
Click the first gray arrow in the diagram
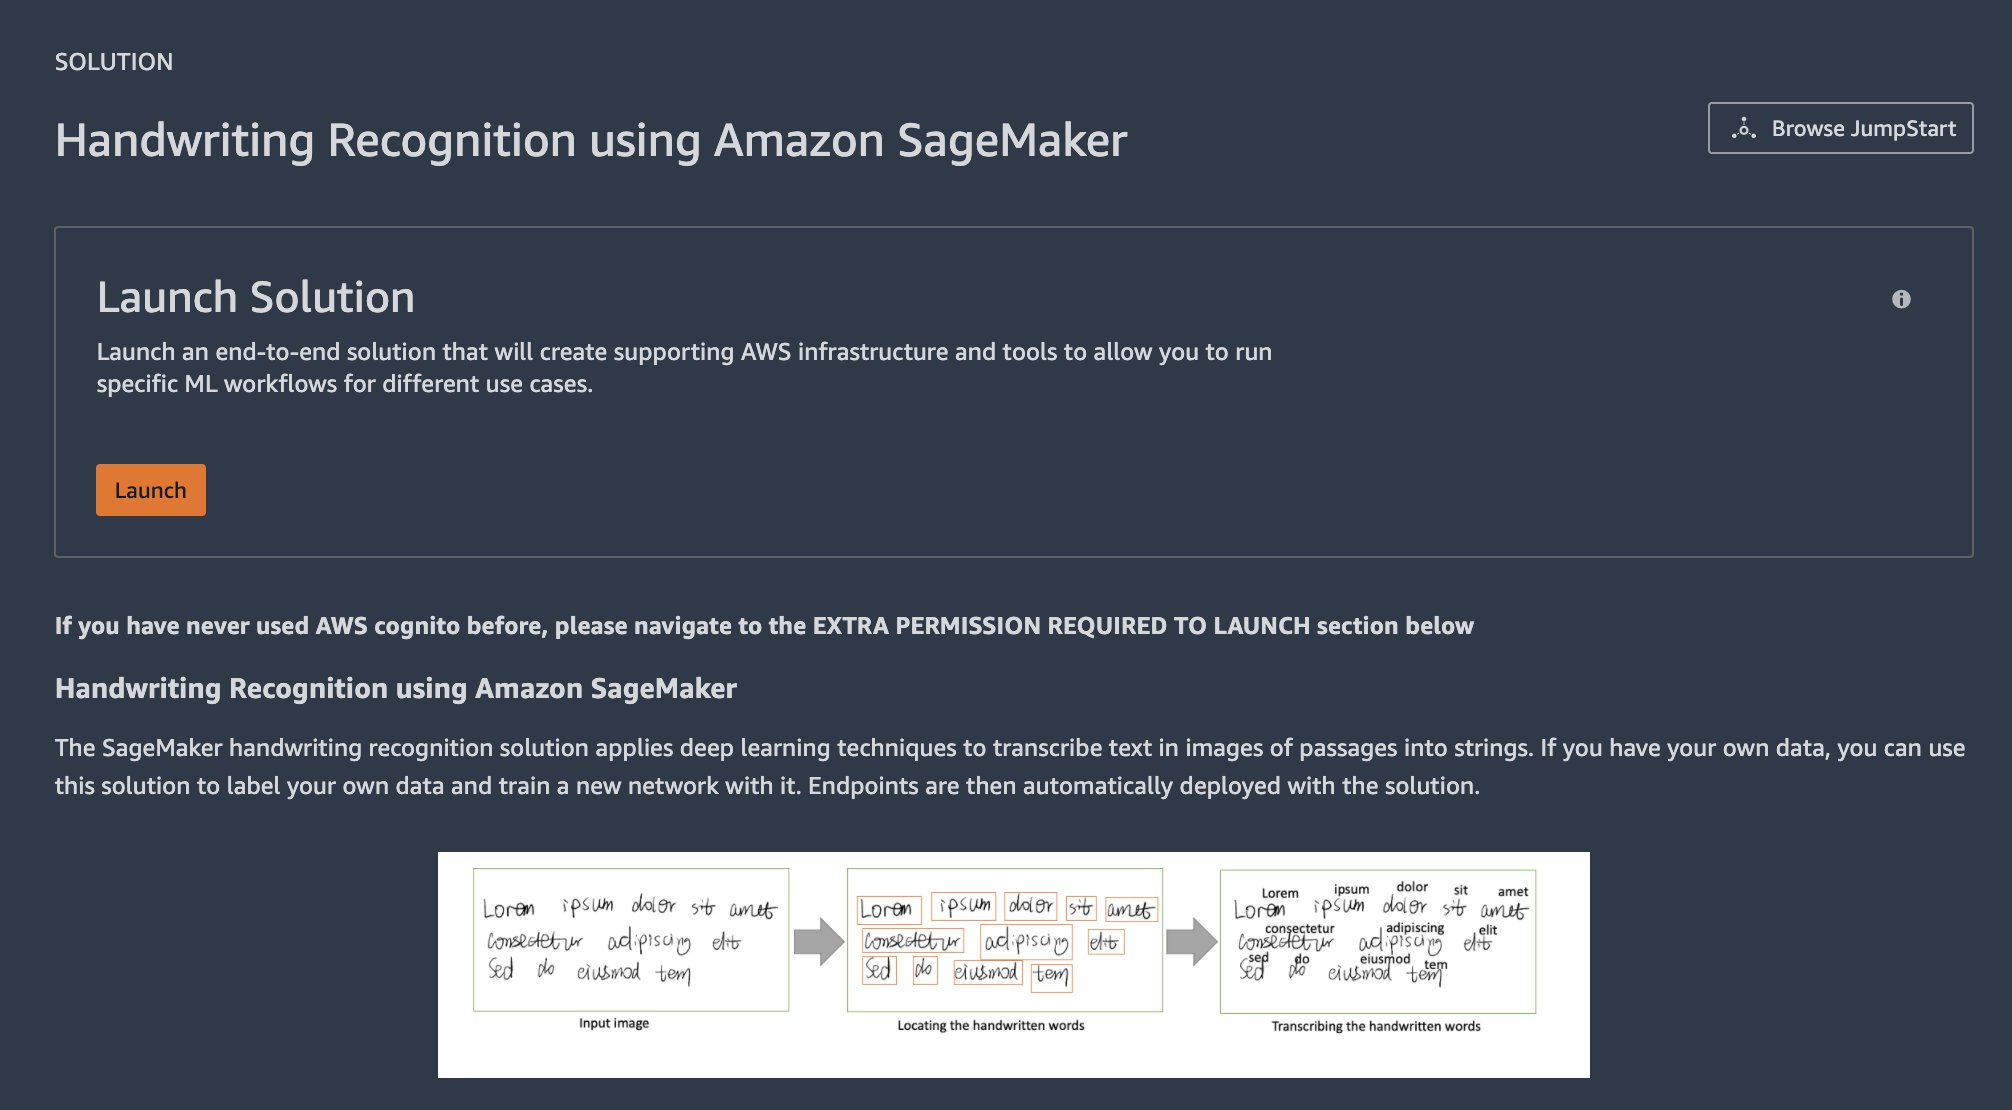click(819, 941)
